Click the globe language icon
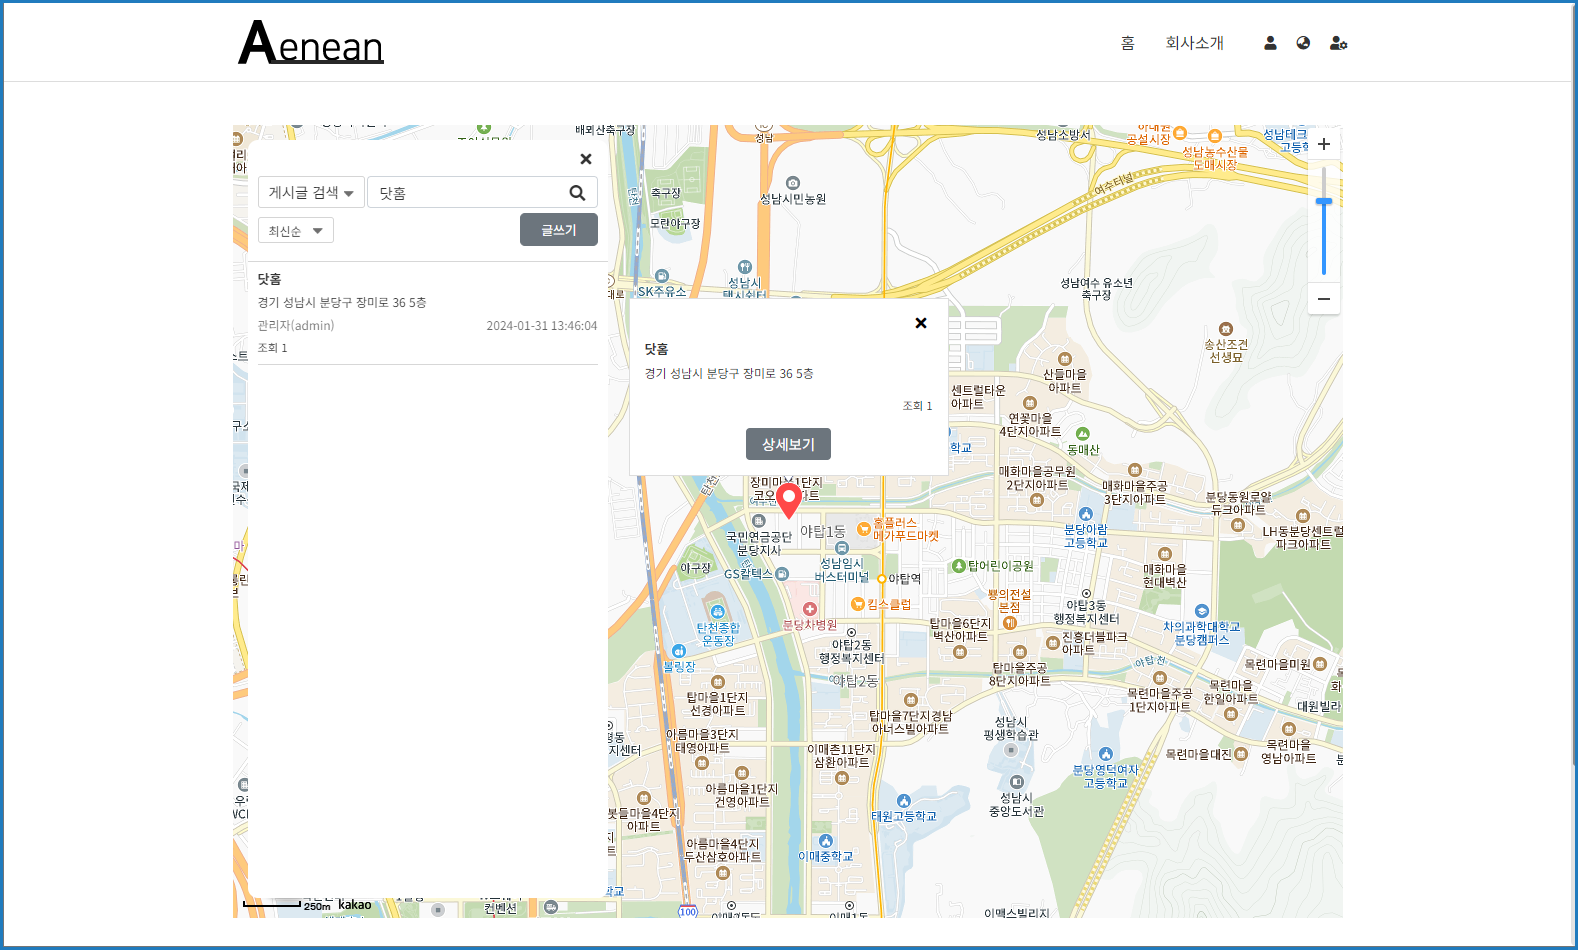 coord(1303,43)
